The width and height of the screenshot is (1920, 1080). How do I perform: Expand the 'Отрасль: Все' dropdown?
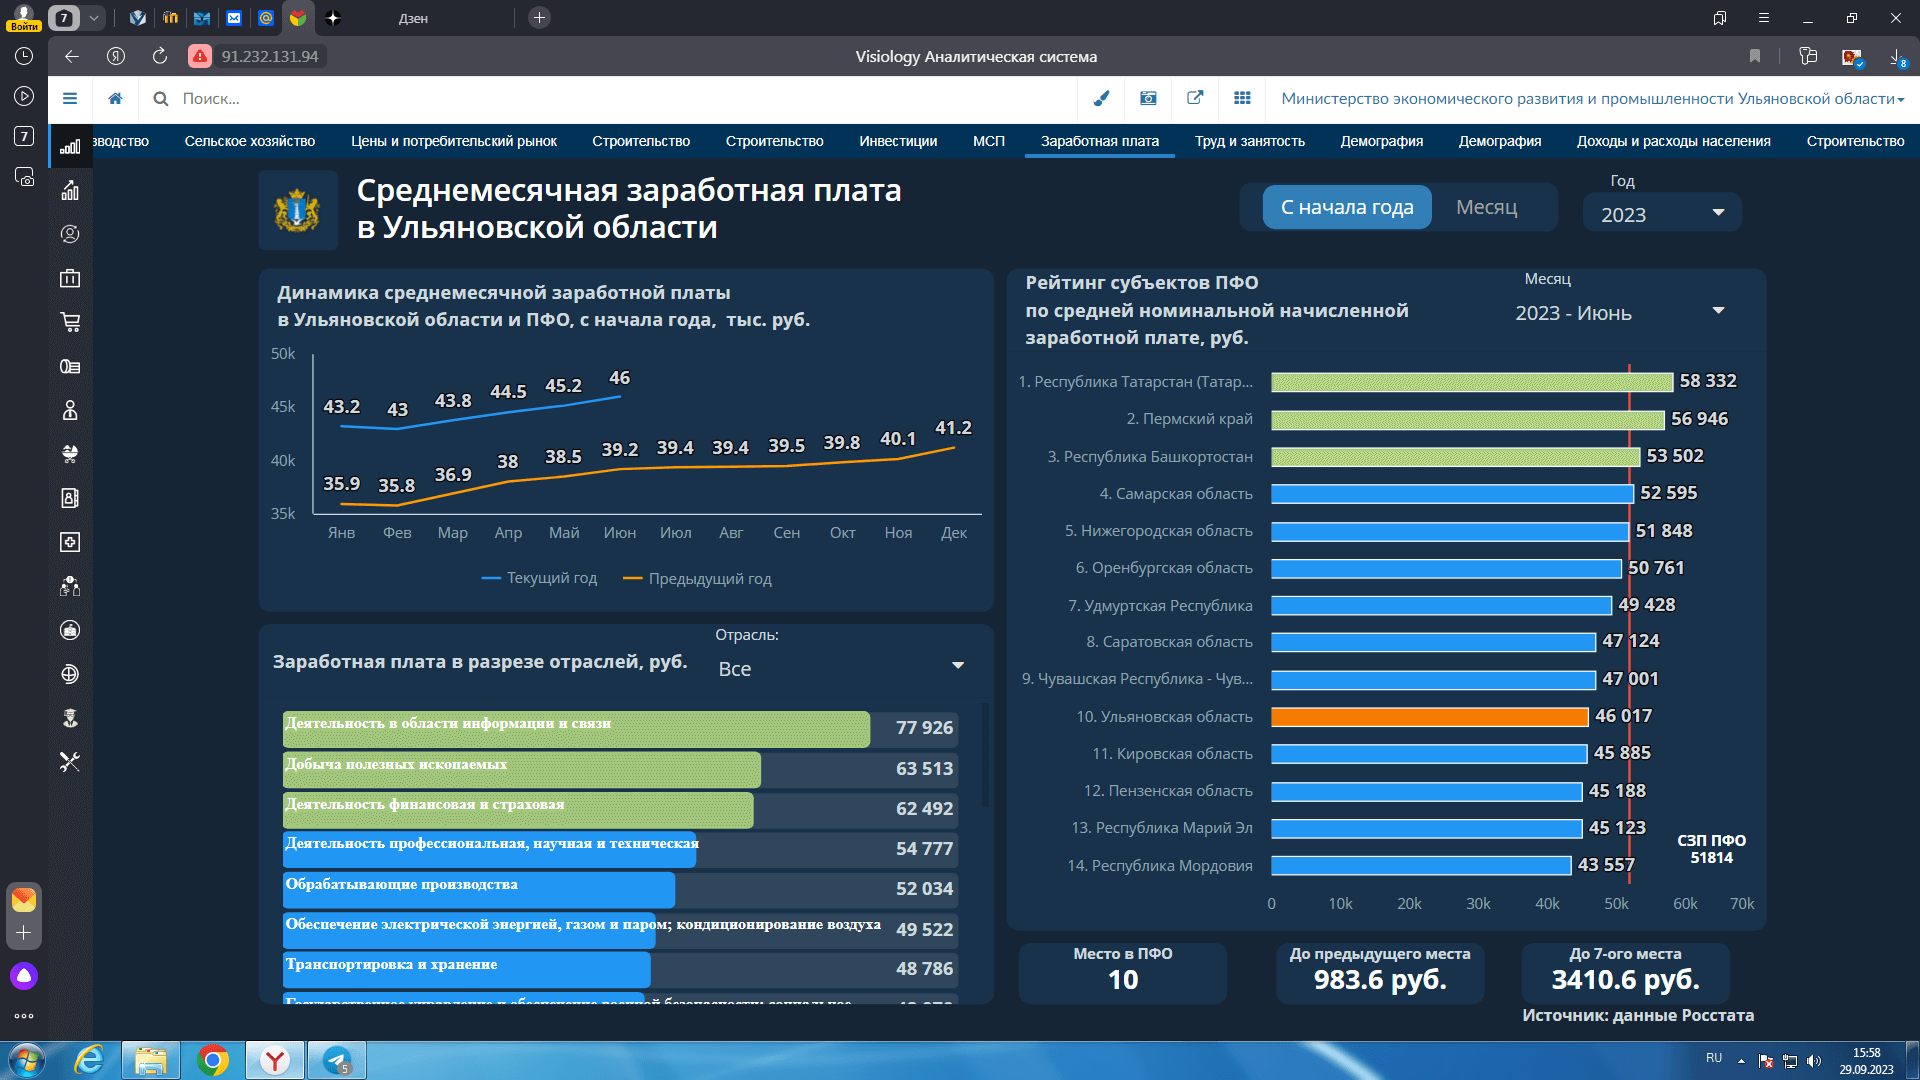[x=841, y=668]
